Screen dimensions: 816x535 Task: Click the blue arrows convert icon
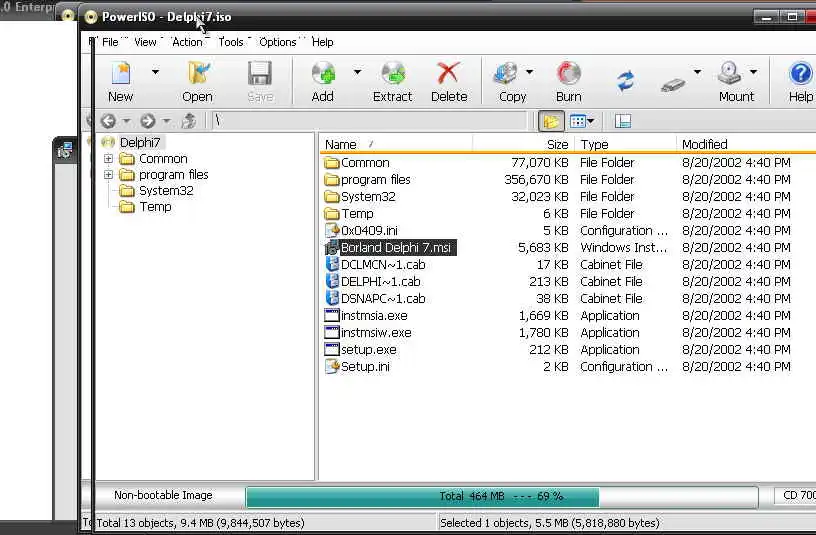tap(626, 81)
